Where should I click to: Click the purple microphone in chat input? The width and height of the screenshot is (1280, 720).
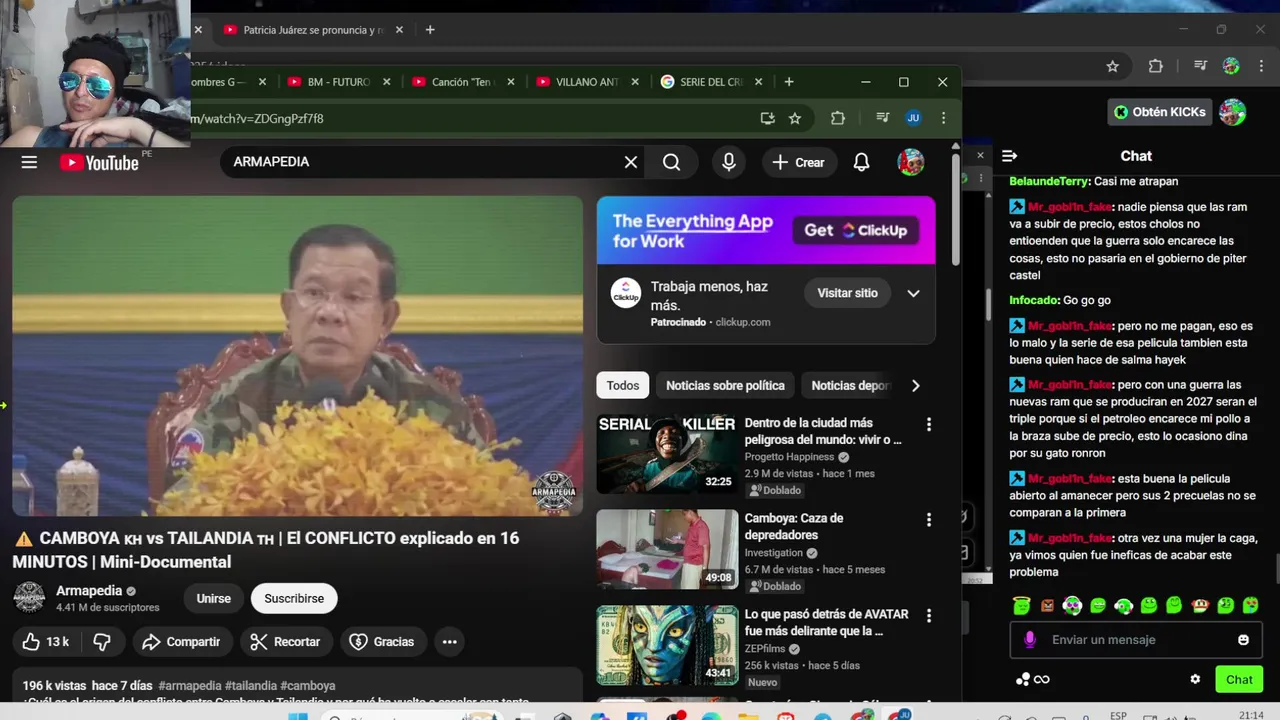click(x=1030, y=640)
